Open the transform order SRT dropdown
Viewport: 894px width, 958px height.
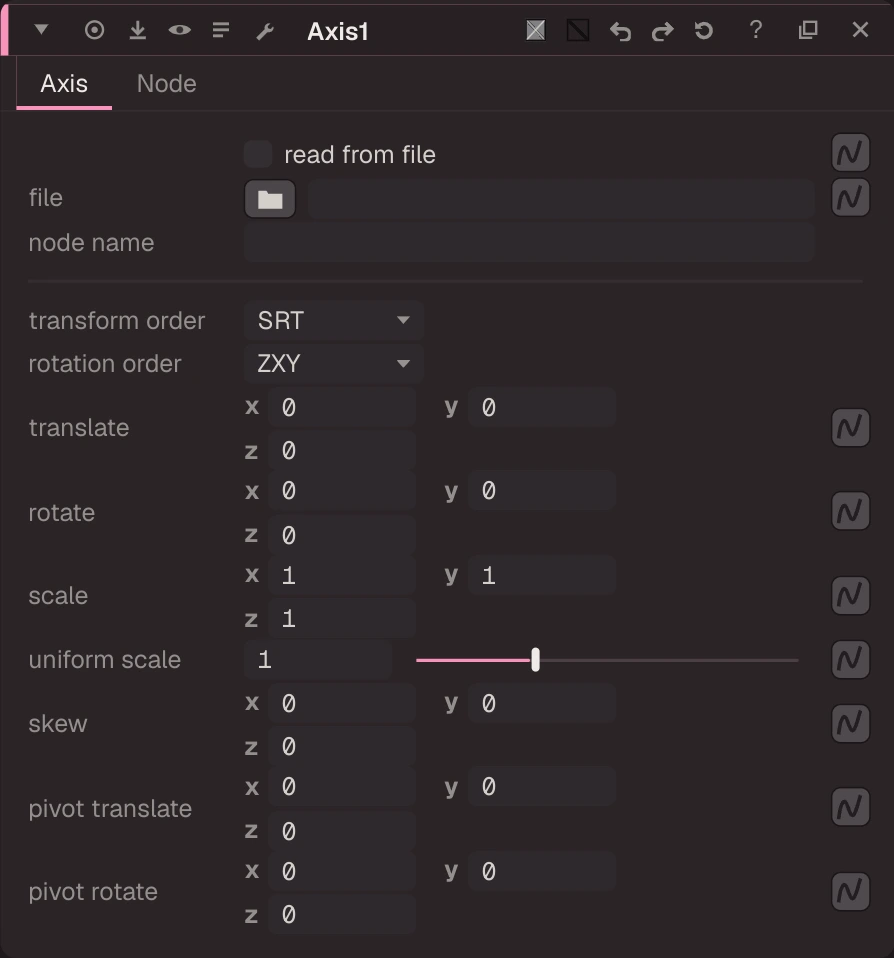pos(334,320)
